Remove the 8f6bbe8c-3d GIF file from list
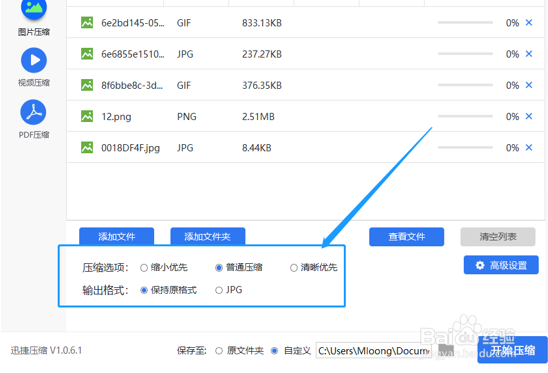The image size is (548, 373). pos(529,85)
